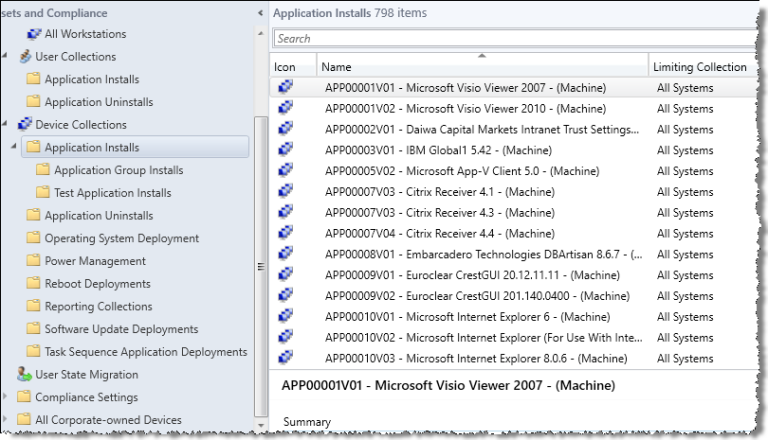Click icon beside Citrix Receiver 4.4 collection
768x440 pixels.
[x=285, y=234]
